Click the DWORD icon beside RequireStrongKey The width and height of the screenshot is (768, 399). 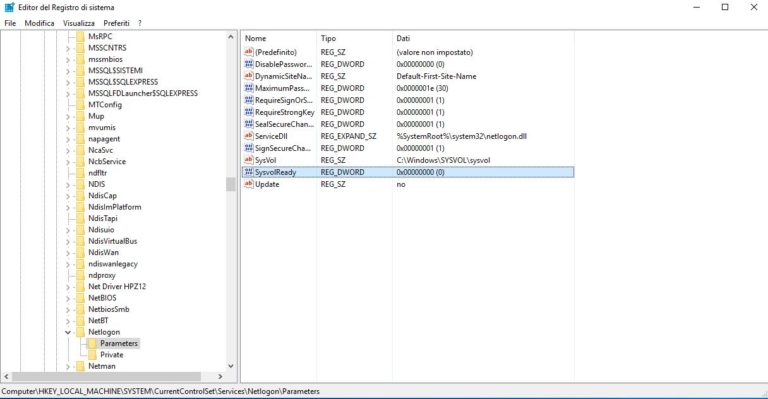248,112
